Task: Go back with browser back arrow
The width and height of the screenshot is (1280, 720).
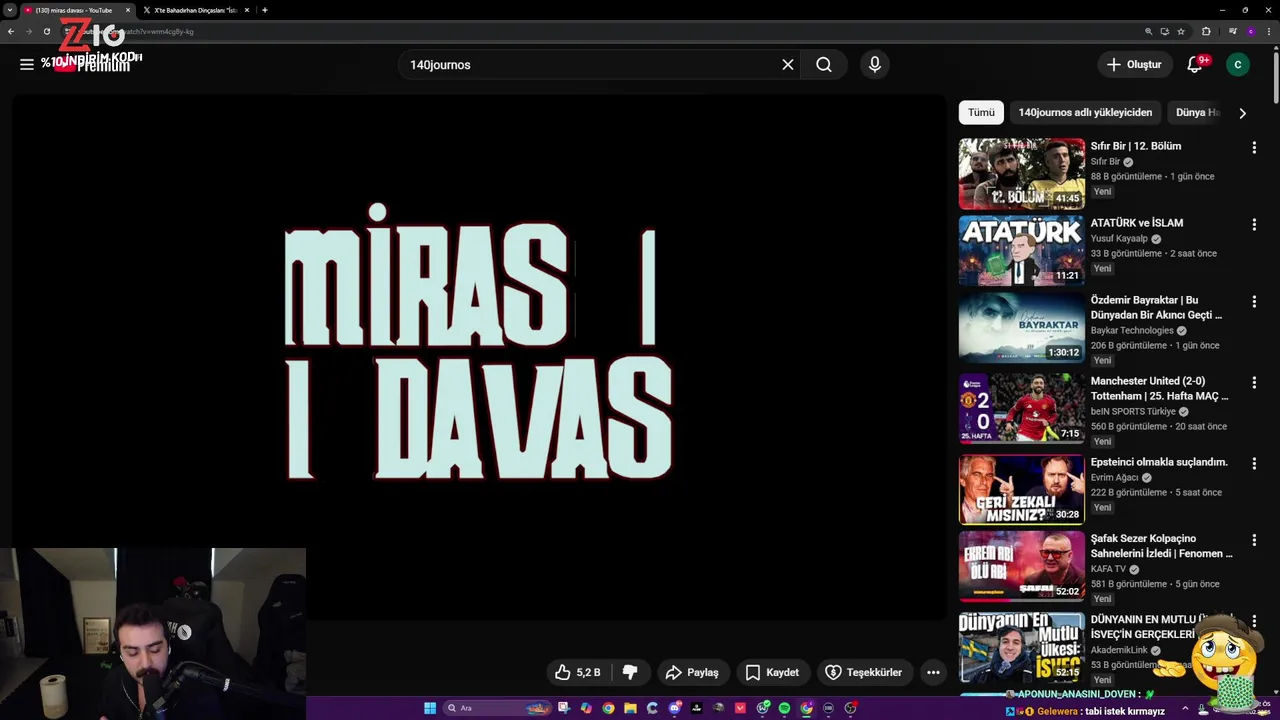Action: tap(11, 31)
